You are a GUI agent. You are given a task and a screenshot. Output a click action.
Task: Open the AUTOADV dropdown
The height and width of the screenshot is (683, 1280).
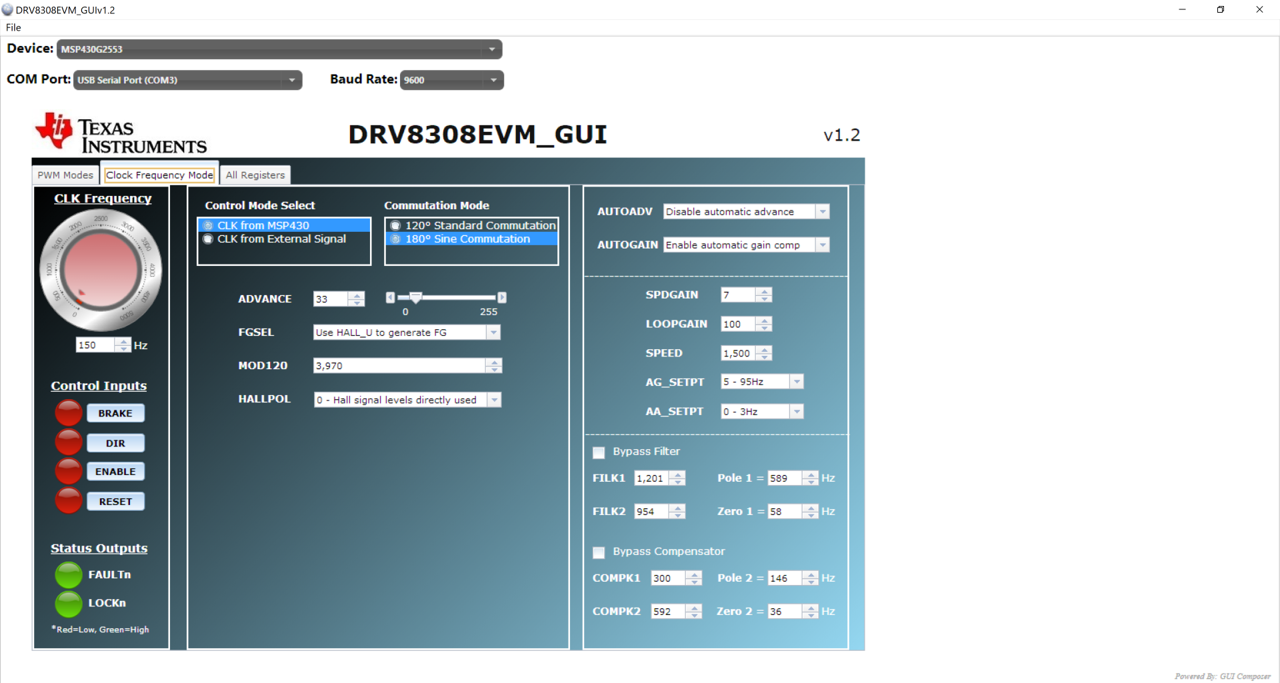pos(746,212)
